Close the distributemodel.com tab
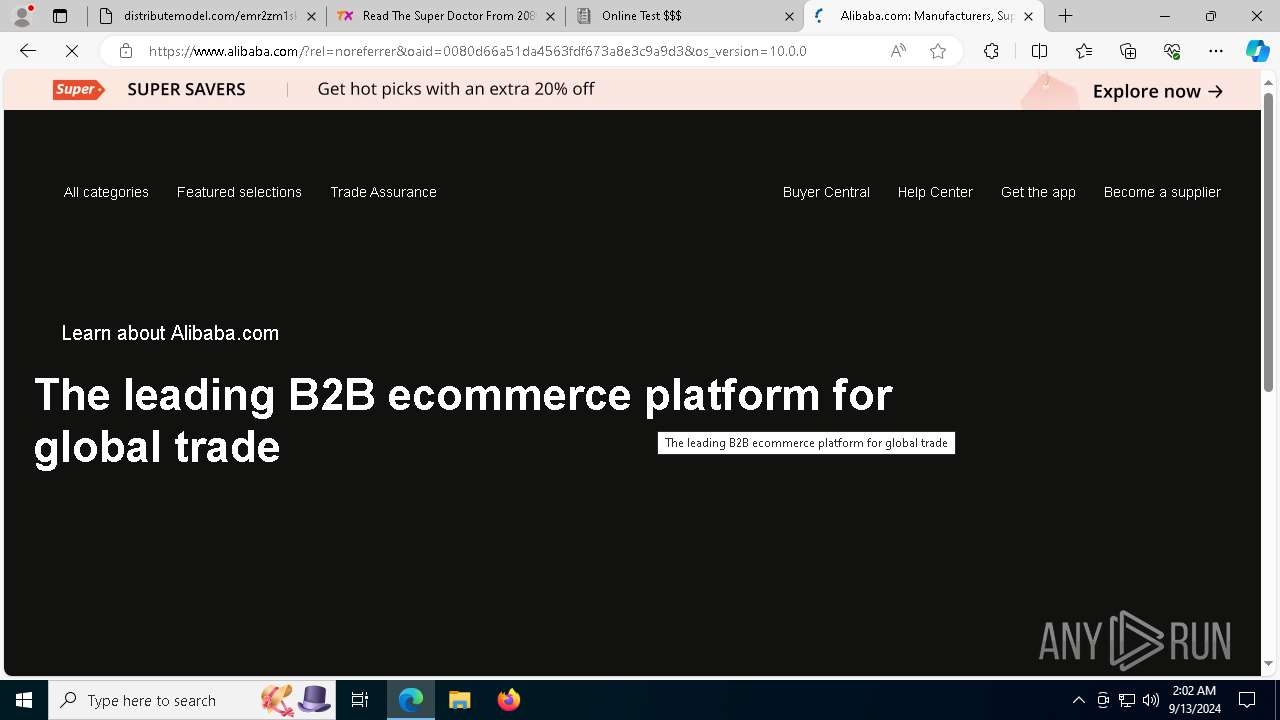 tap(312, 16)
